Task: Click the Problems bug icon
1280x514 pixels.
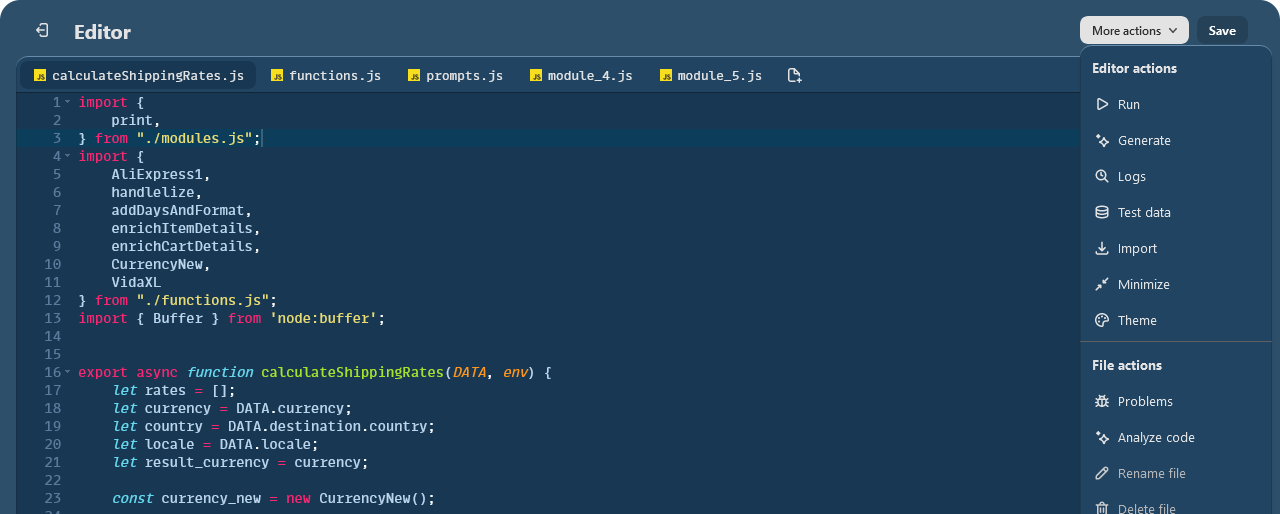Action: tap(1102, 402)
